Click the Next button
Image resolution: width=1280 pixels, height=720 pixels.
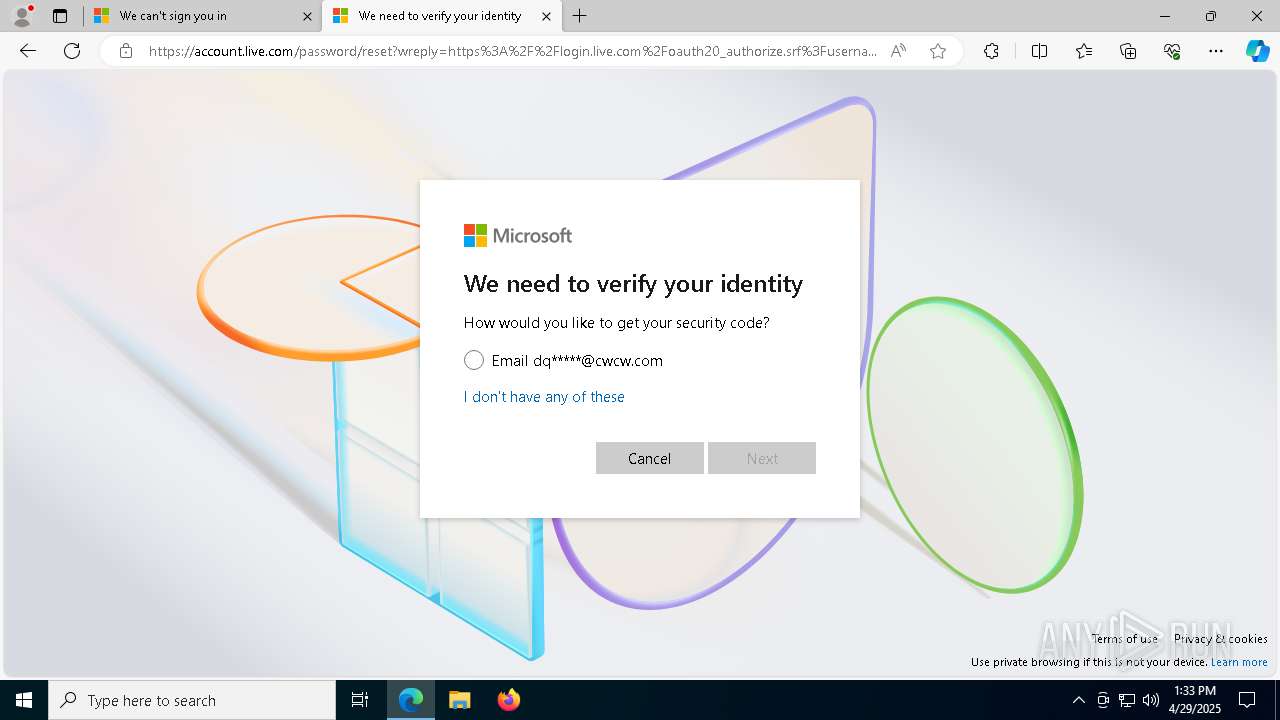tap(762, 458)
